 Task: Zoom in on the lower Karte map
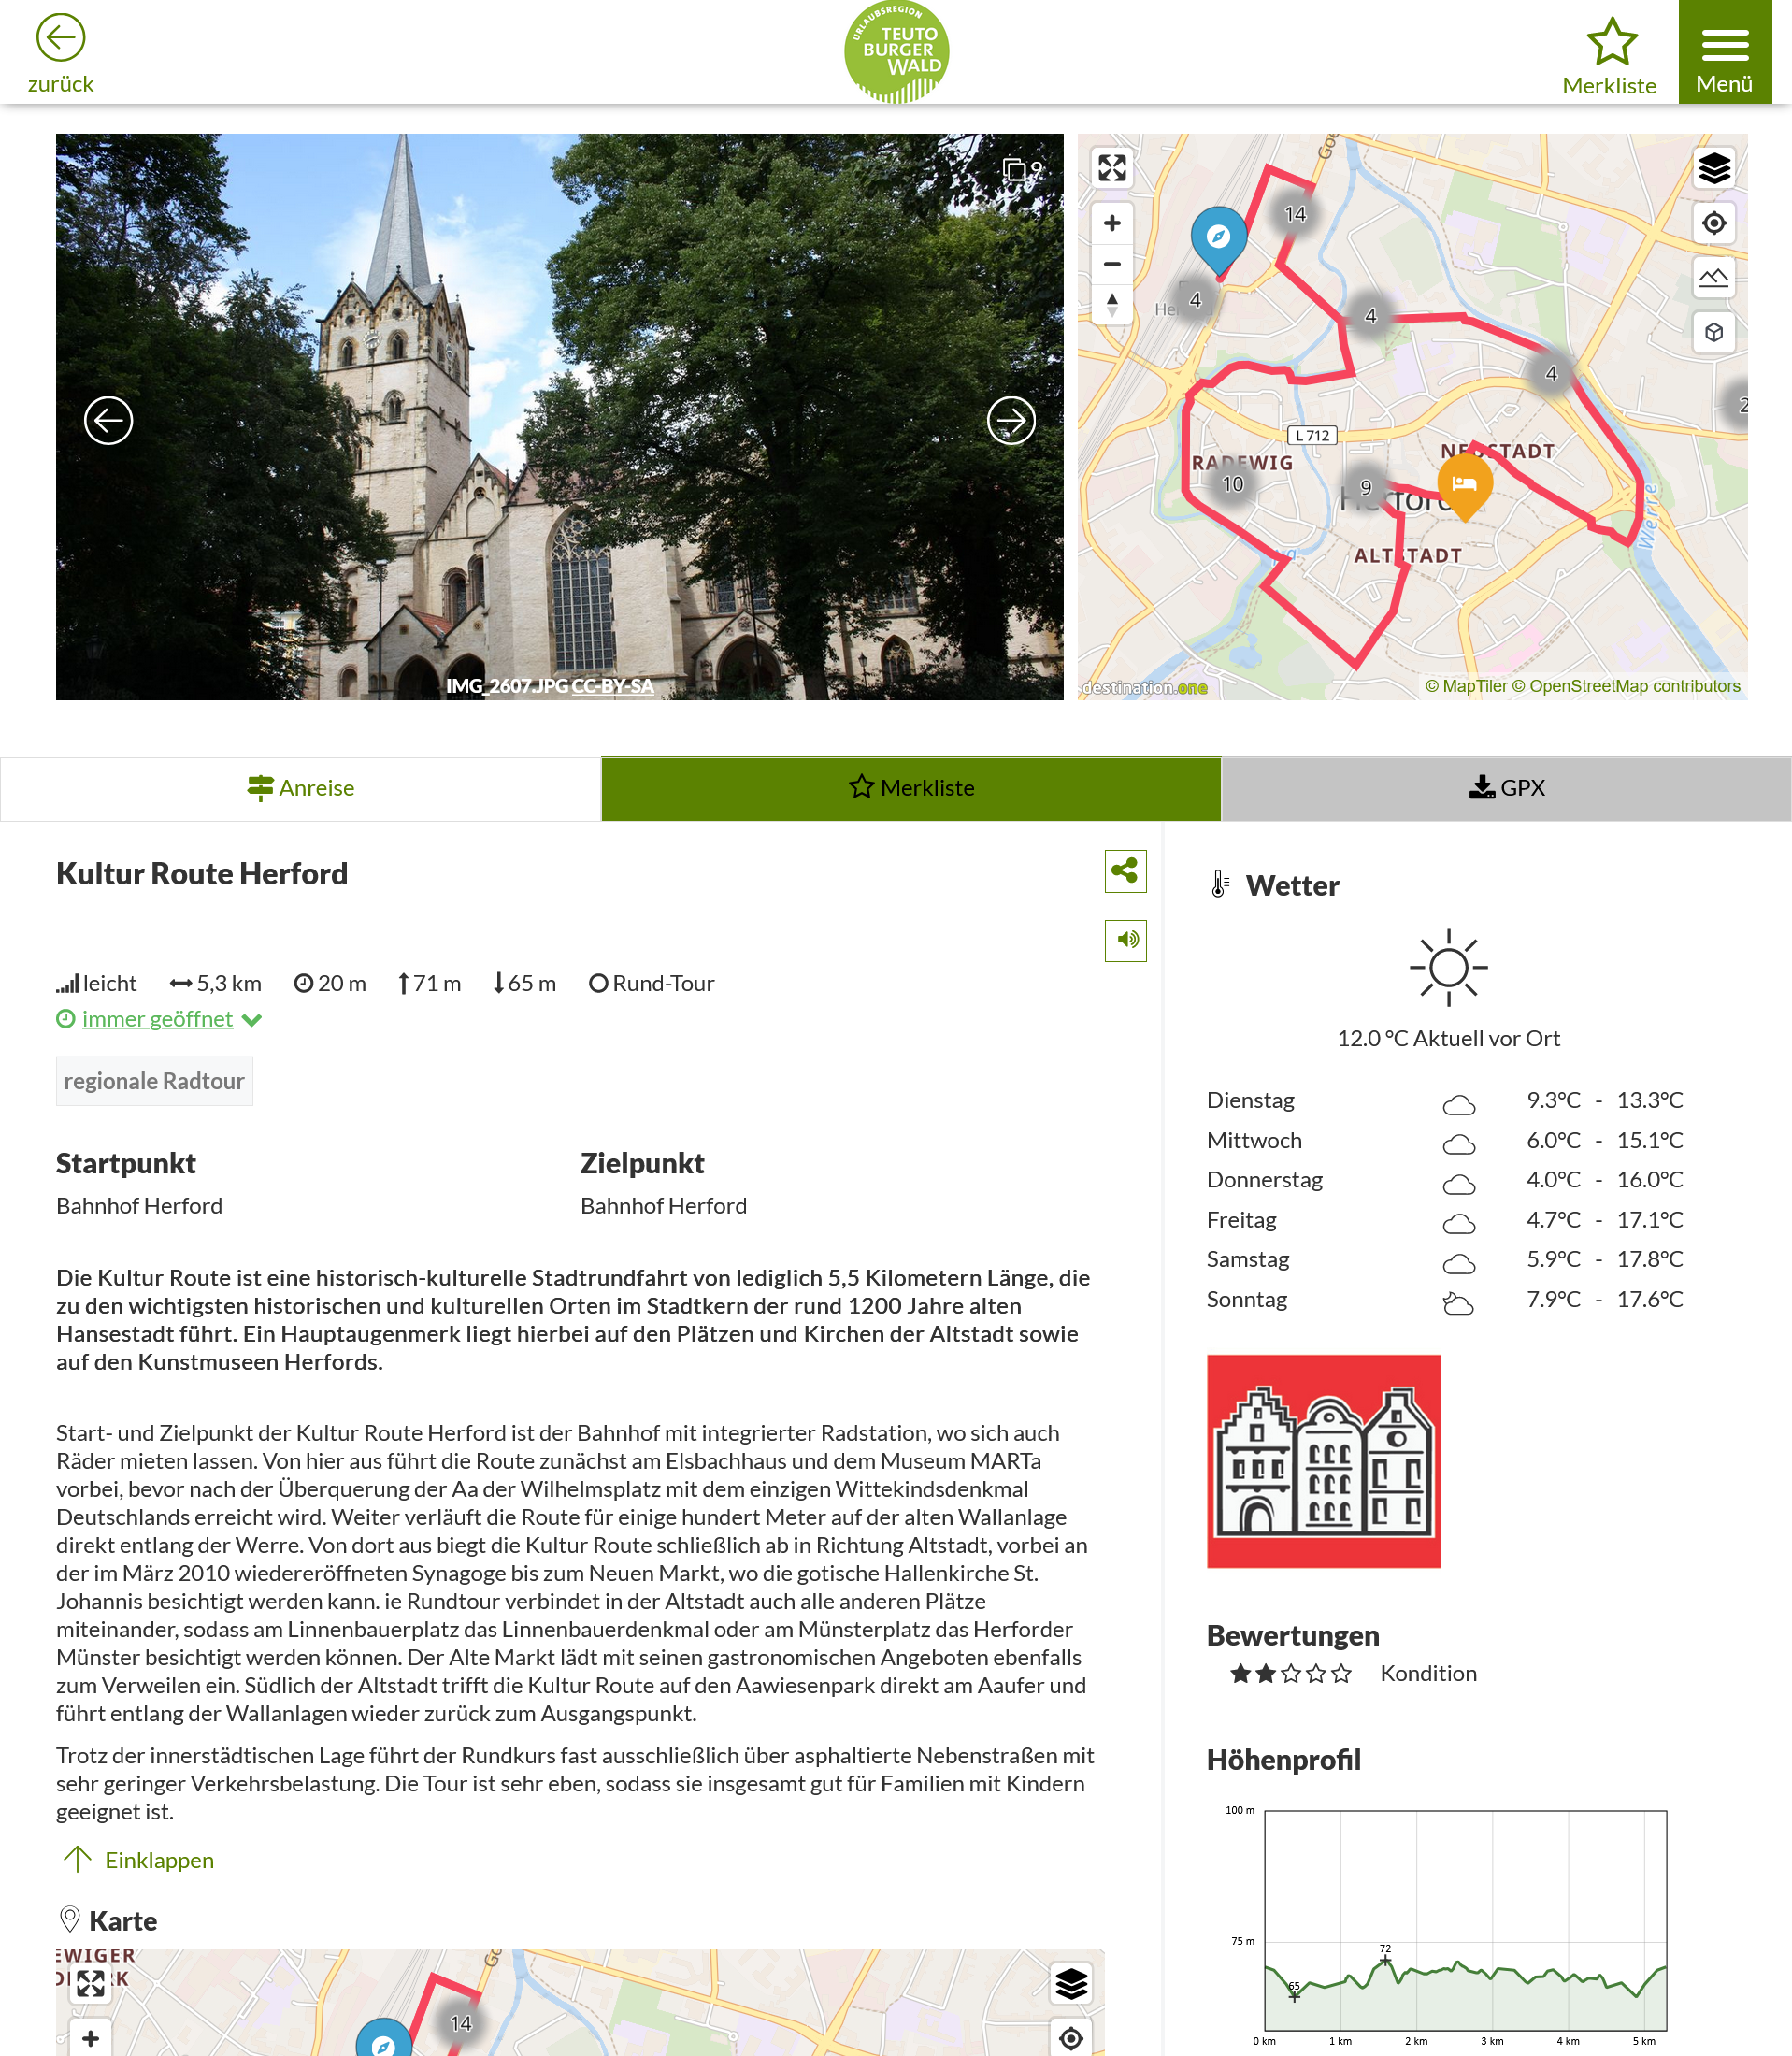point(91,2038)
